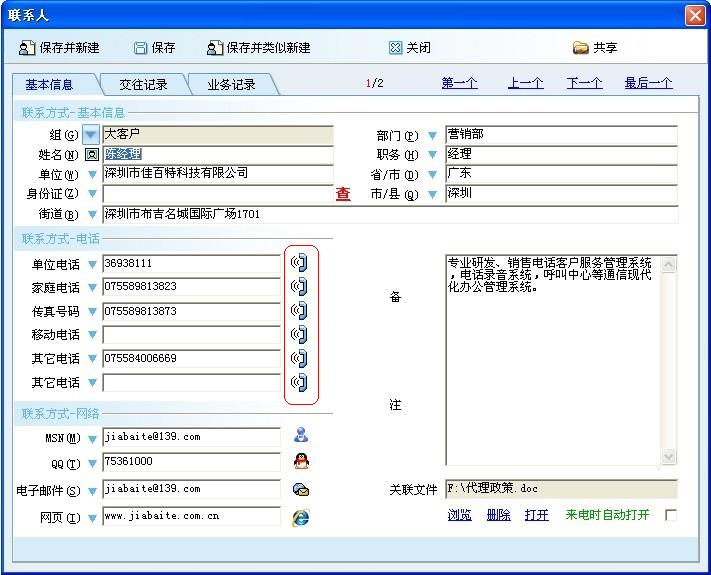Dial 075584006669 using its phone icon
Screen dimensions: 711x575
299,358
